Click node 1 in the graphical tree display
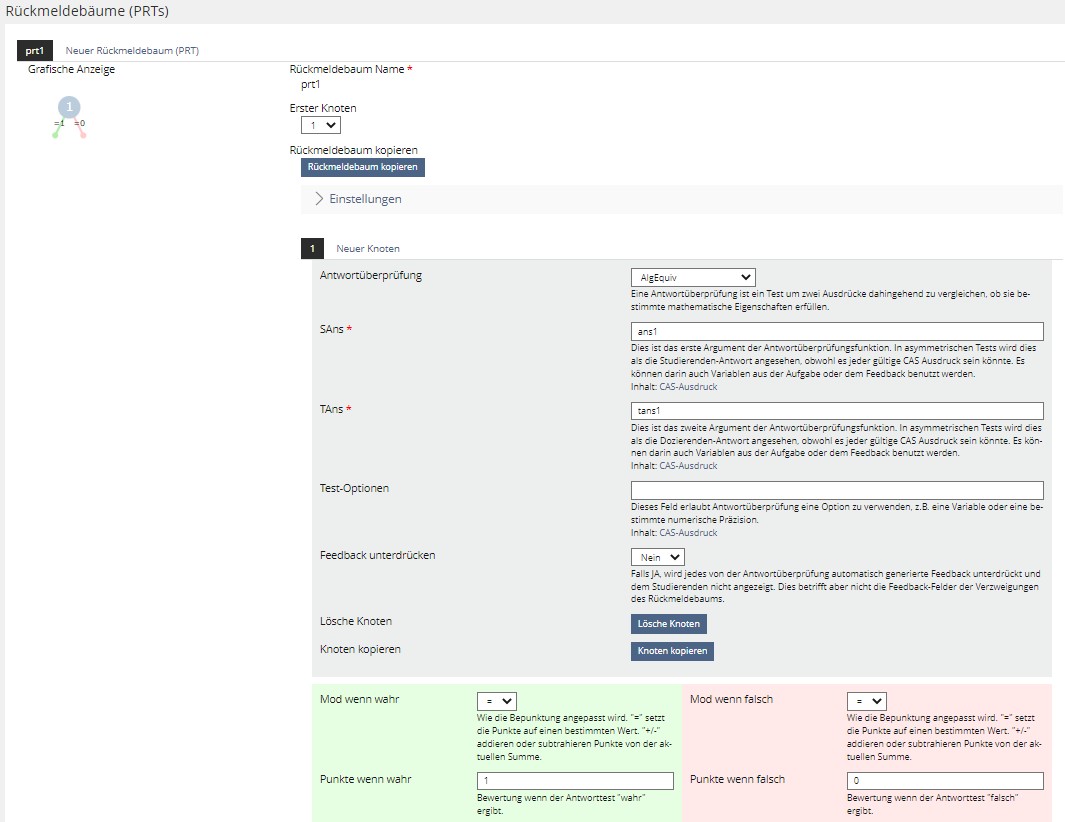 coord(69,107)
